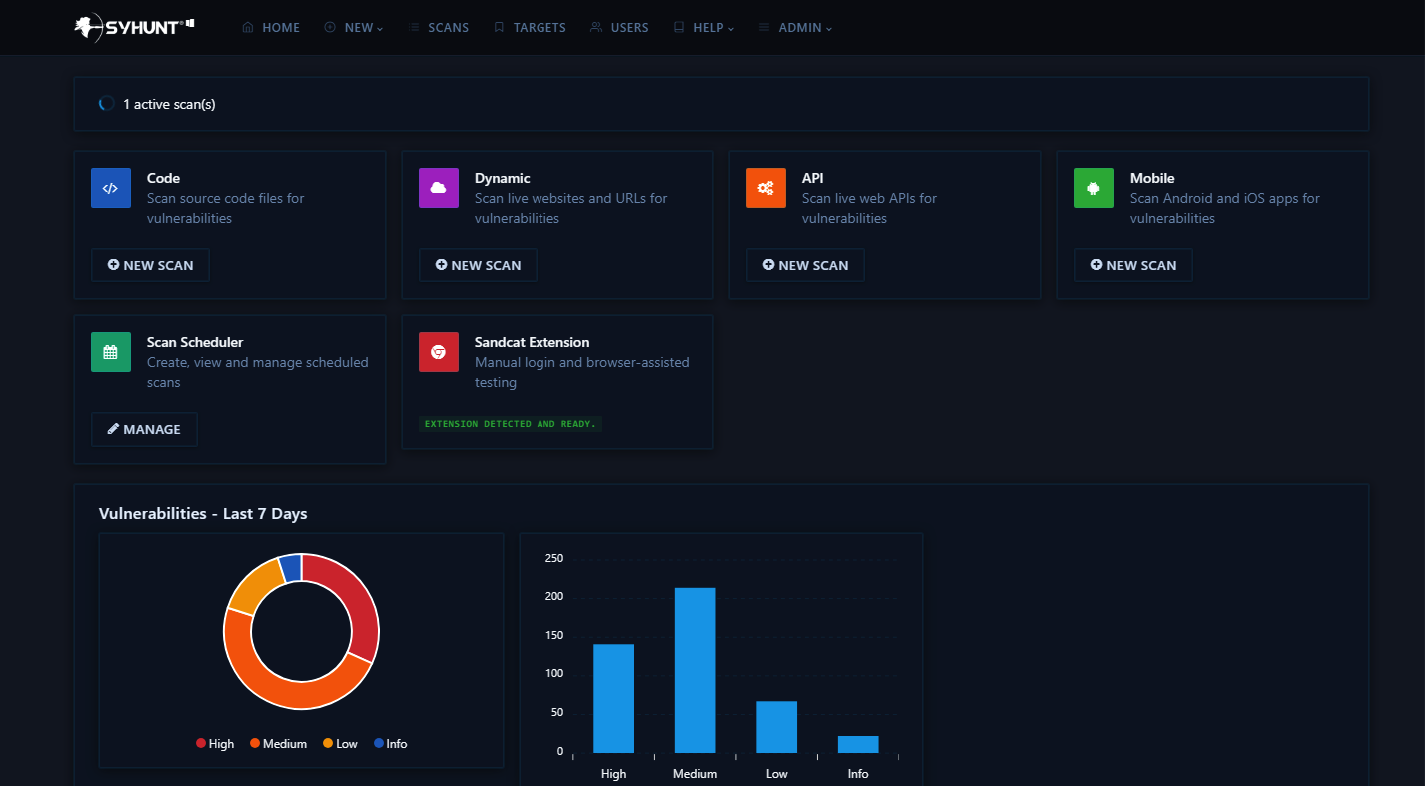This screenshot has width=1425, height=786.
Task: Click the High bar in the bar chart
Action: click(613, 698)
